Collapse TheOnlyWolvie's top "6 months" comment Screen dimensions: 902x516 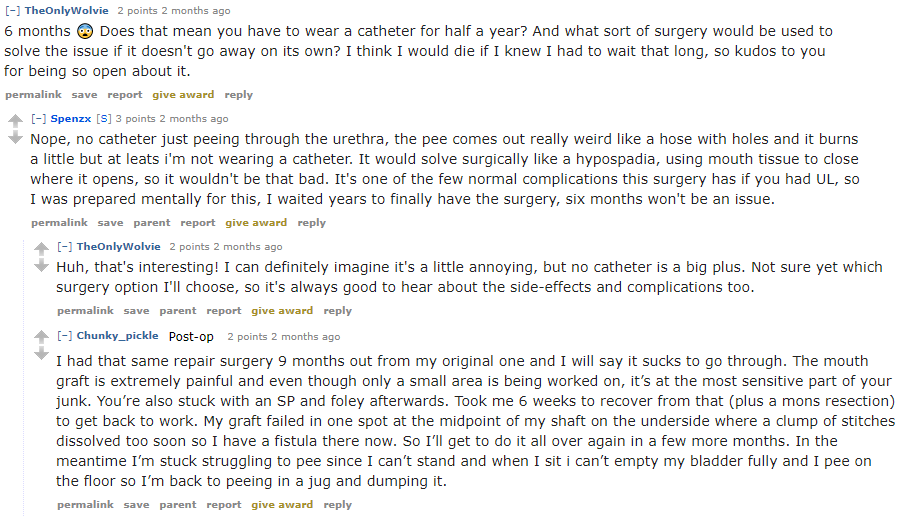click(x=12, y=11)
